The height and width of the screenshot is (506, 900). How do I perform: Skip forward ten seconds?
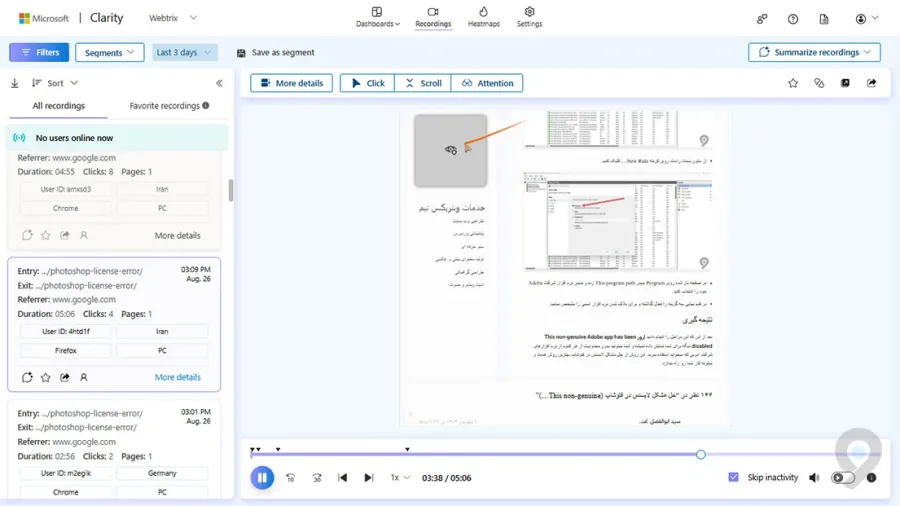pos(317,477)
